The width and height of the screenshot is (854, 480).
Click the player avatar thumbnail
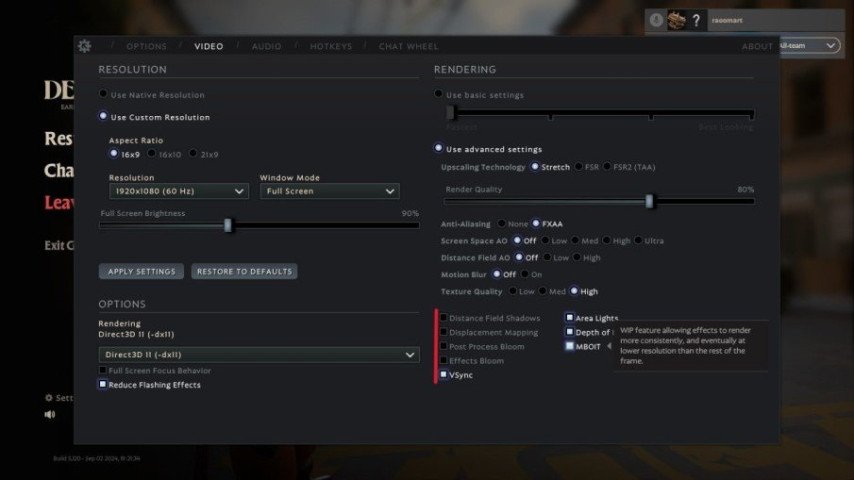pyautogui.click(x=677, y=20)
